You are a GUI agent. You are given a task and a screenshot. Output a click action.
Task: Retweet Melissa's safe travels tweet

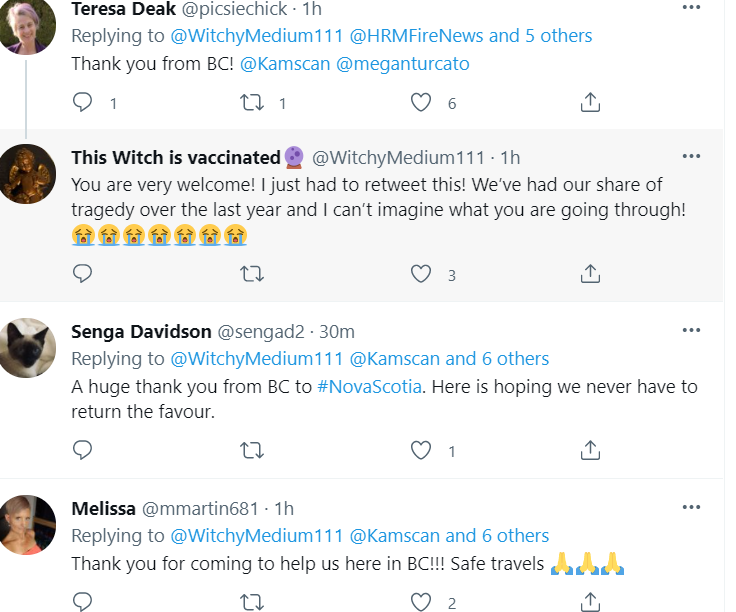pyautogui.click(x=253, y=602)
